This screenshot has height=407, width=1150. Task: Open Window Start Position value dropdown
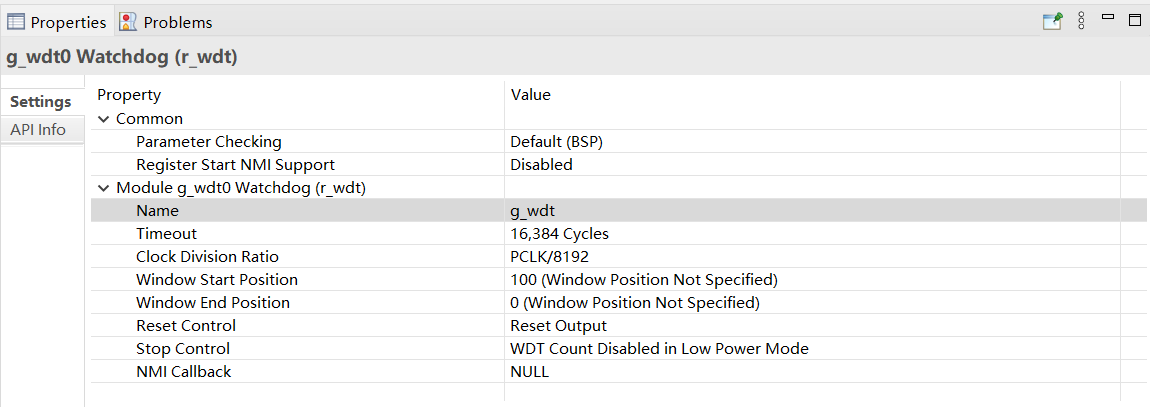643,280
